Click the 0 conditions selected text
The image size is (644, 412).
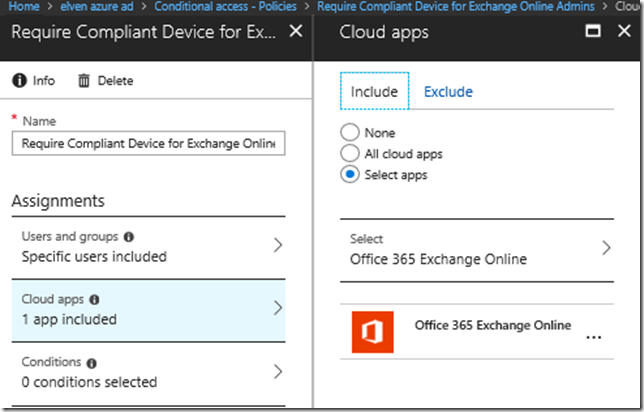click(89, 382)
